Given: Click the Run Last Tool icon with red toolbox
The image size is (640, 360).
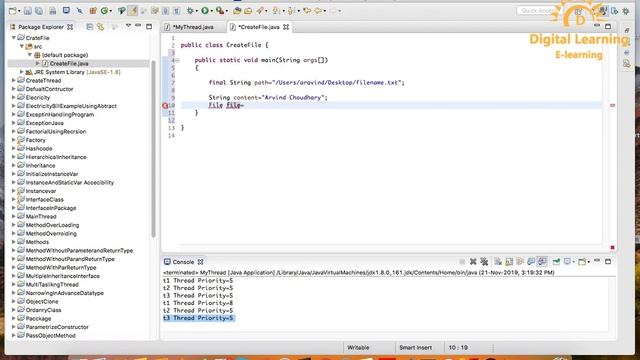Looking at the screenshot, I should click(x=220, y=11).
